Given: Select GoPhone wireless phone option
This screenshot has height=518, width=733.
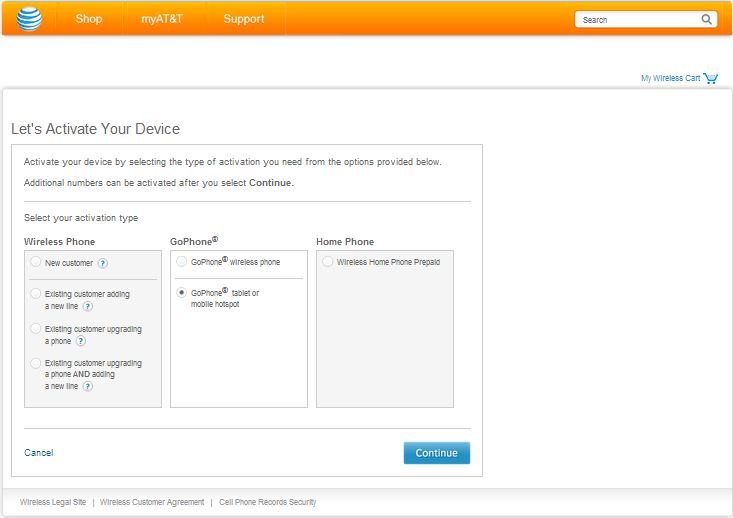Looking at the screenshot, I should (182, 262).
